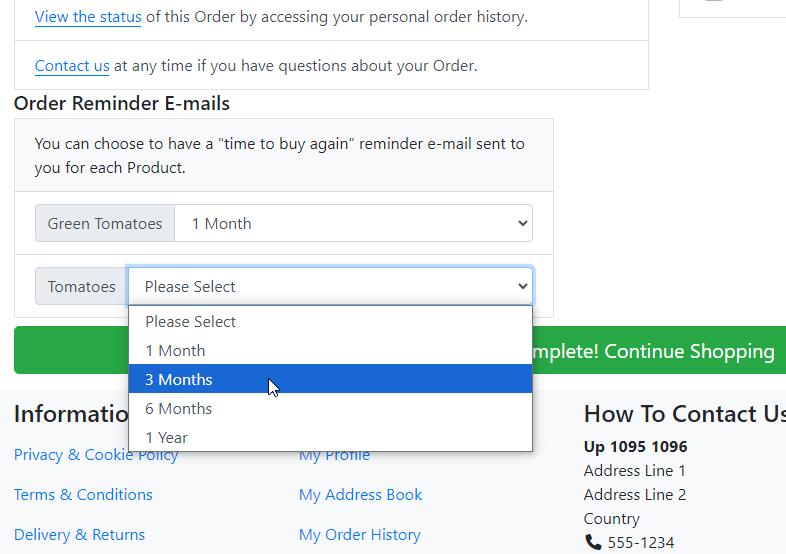Click the Tomatoes product label
The image size is (786, 554).
pos(82,286)
